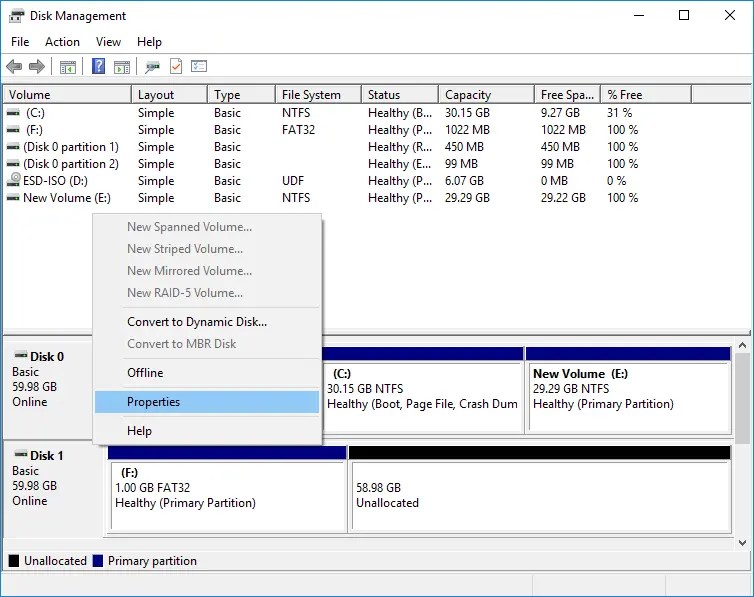This screenshot has height=597, width=754.
Task: Click the Back arrow toolbar icon
Action: (14, 67)
